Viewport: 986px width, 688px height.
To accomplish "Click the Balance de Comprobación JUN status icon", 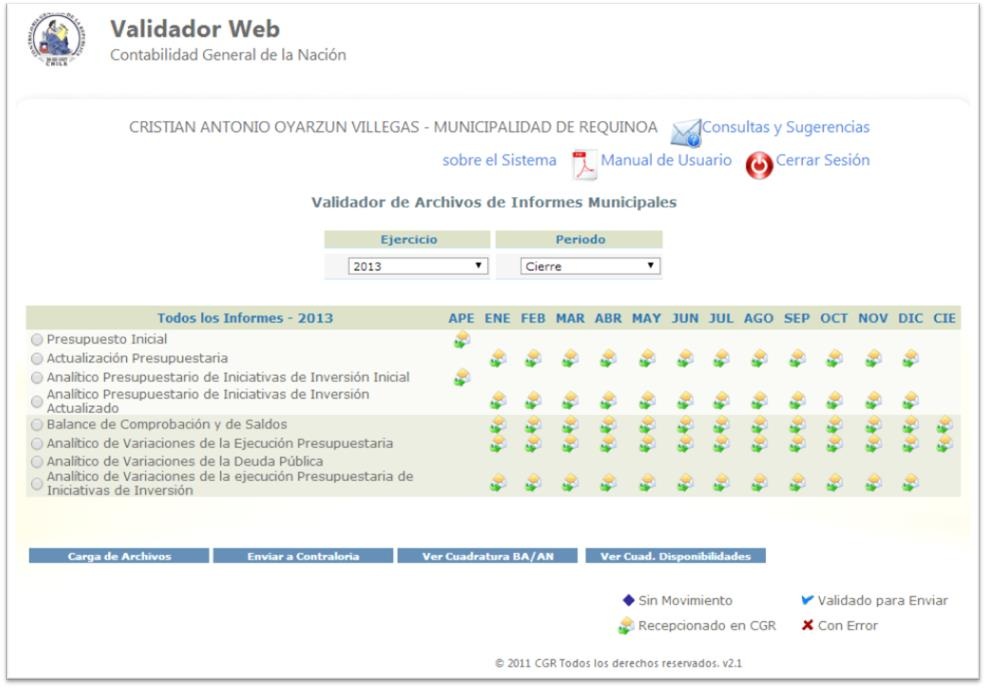I will click(685, 425).
